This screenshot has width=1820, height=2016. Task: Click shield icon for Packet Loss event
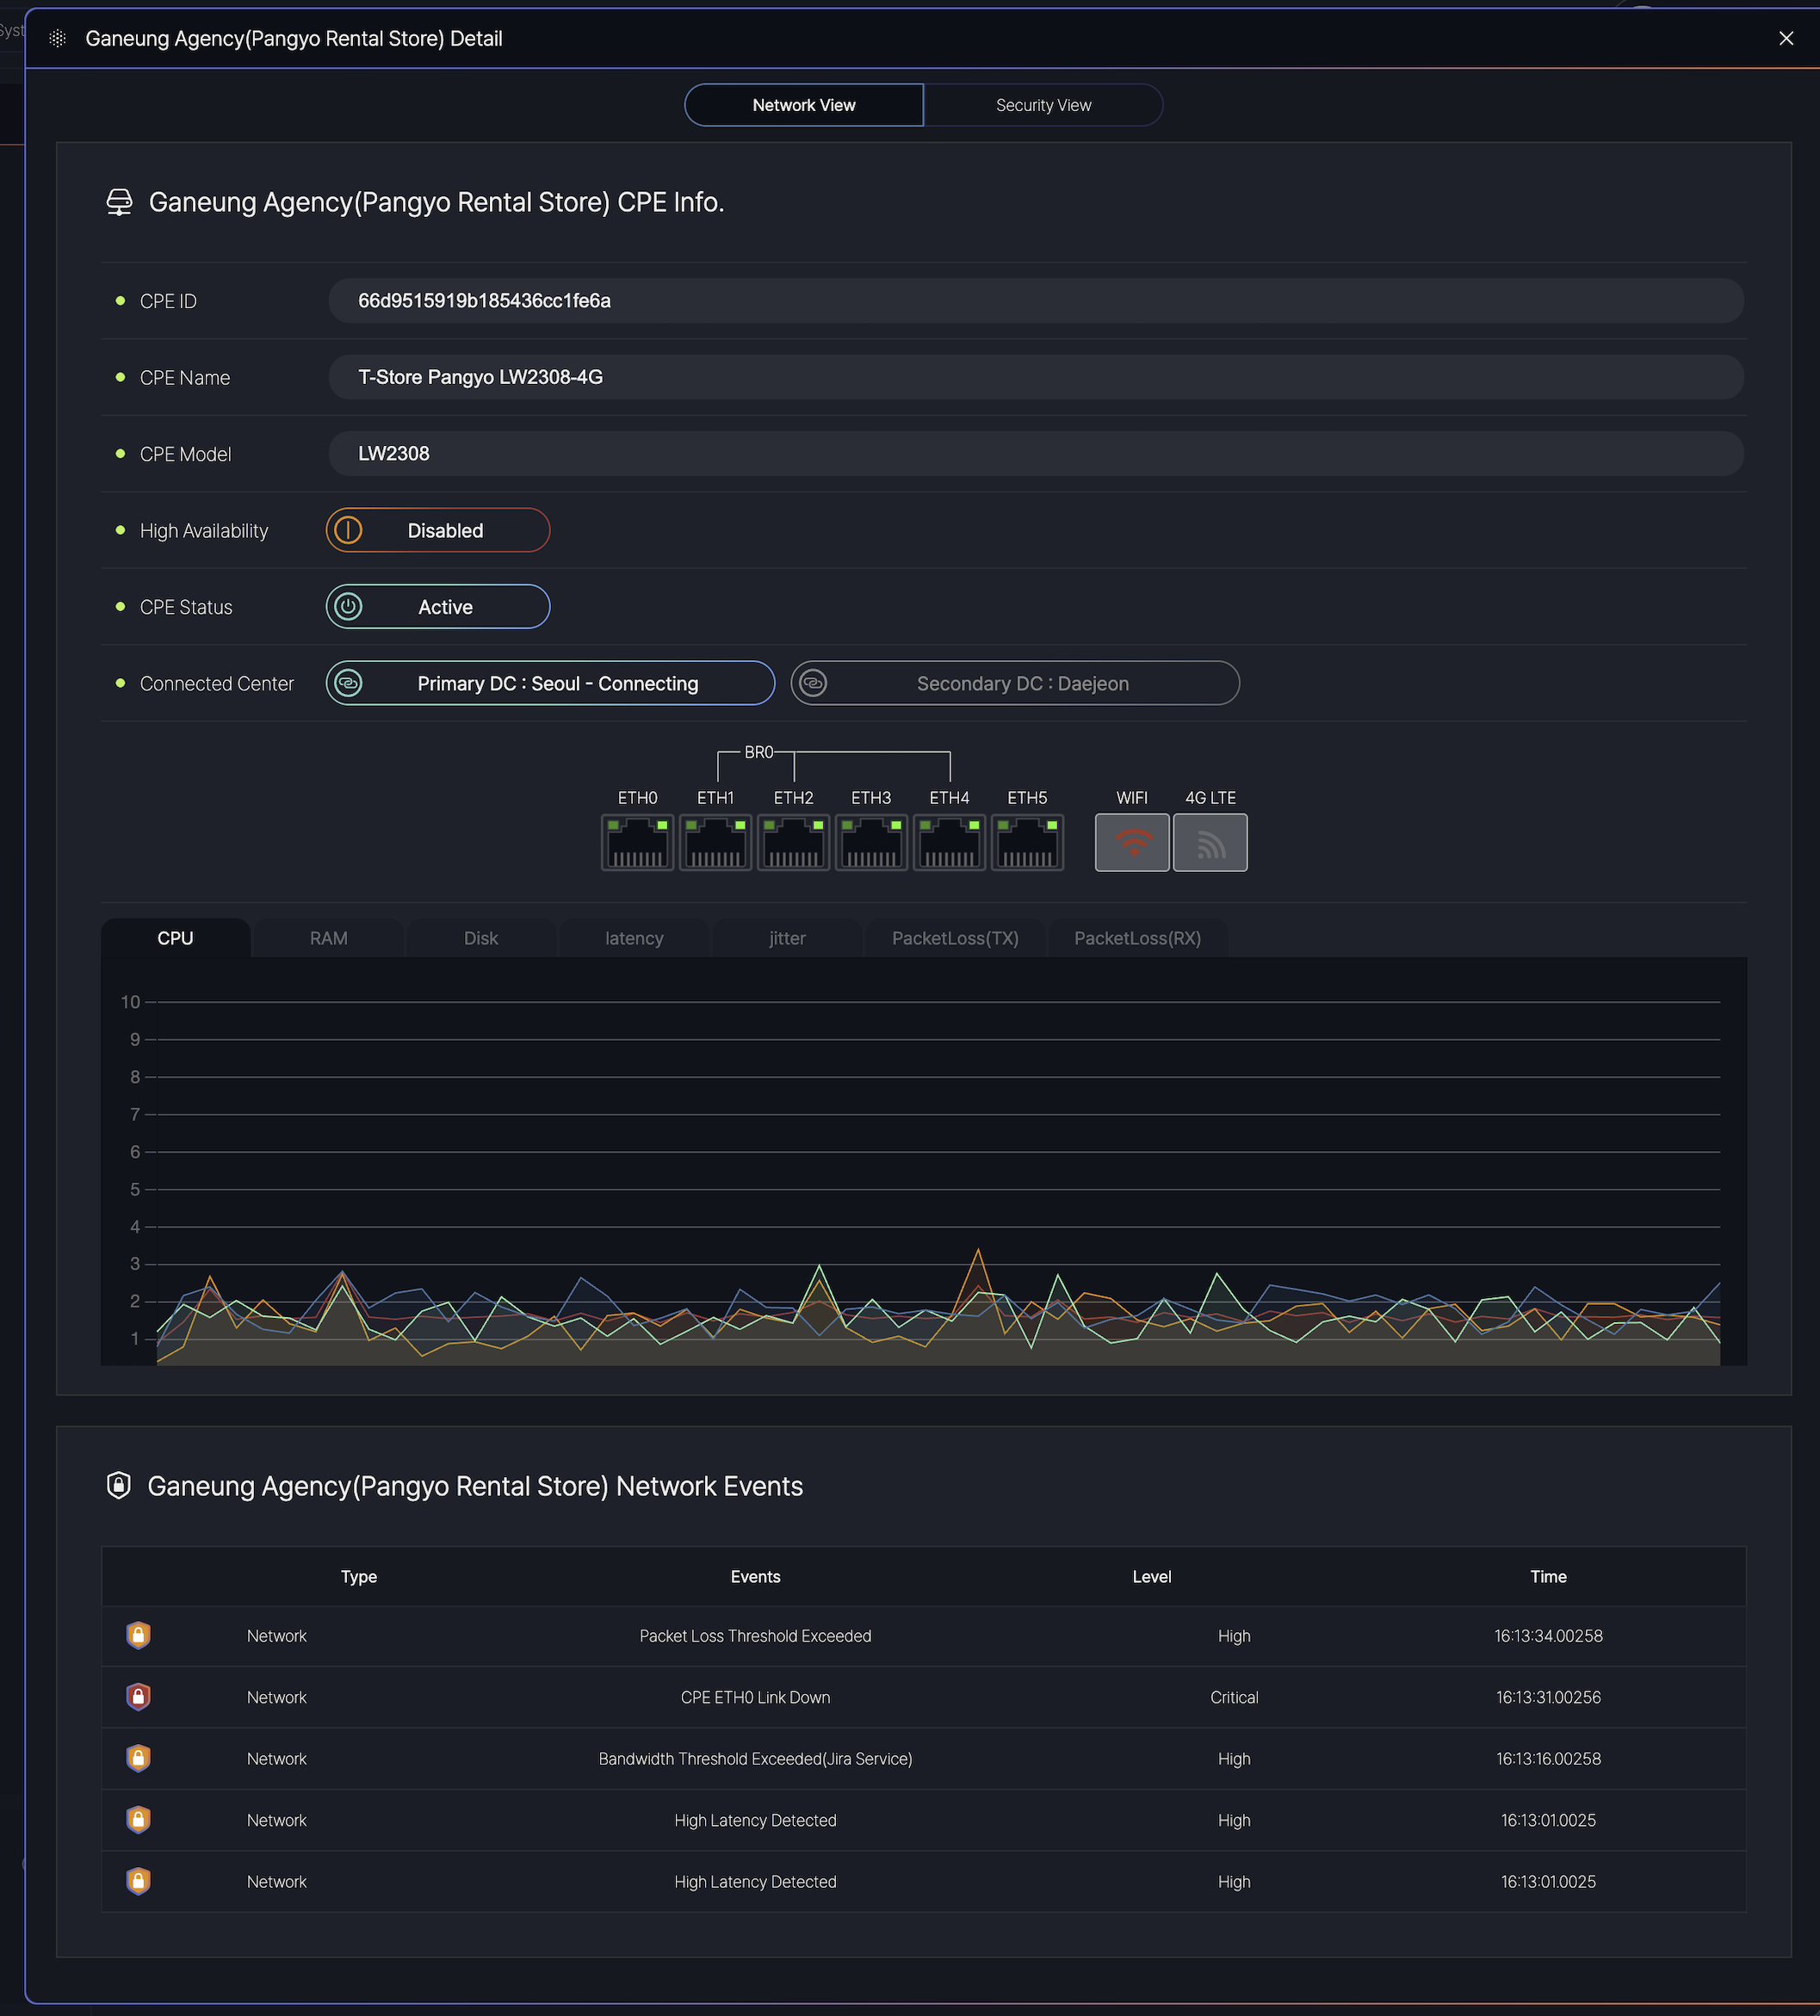(x=138, y=1635)
